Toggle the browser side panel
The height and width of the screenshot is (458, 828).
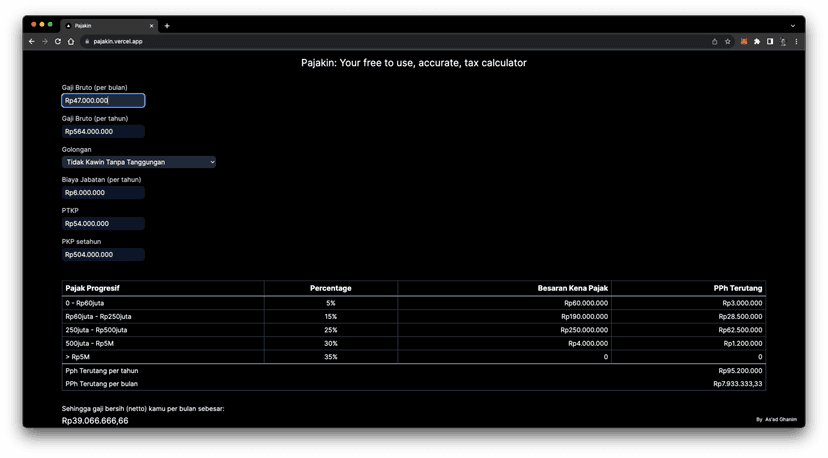pos(770,41)
